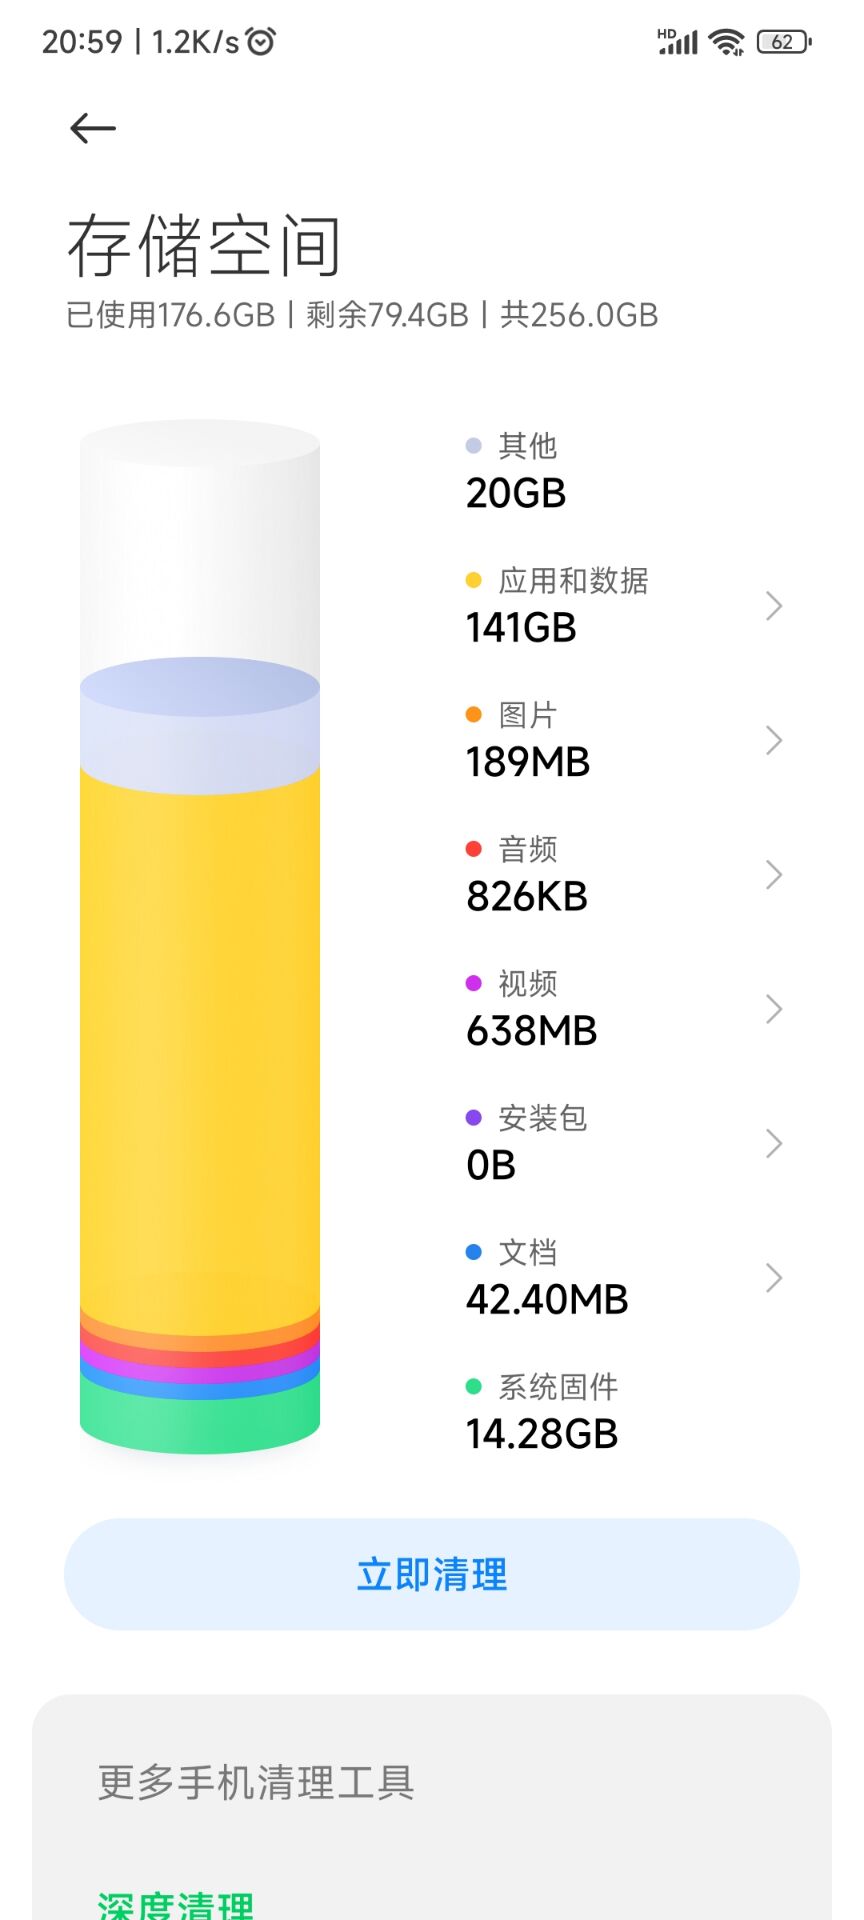Tap the yellow dot beside 应用和数据
The image size is (864, 1920).
[x=474, y=581]
